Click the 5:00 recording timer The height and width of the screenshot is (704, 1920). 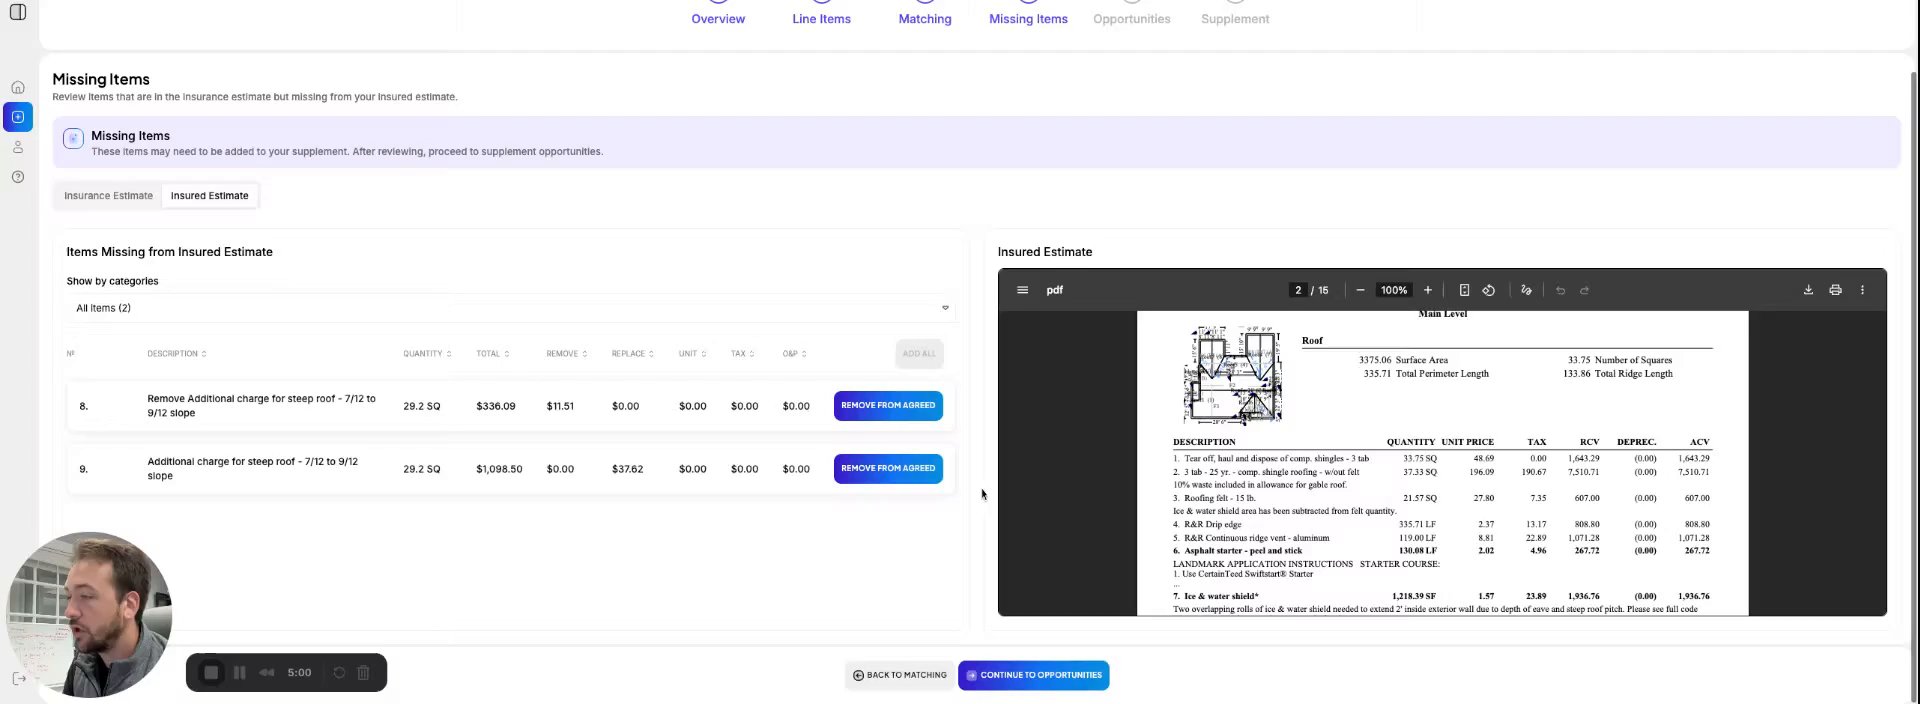(x=299, y=673)
